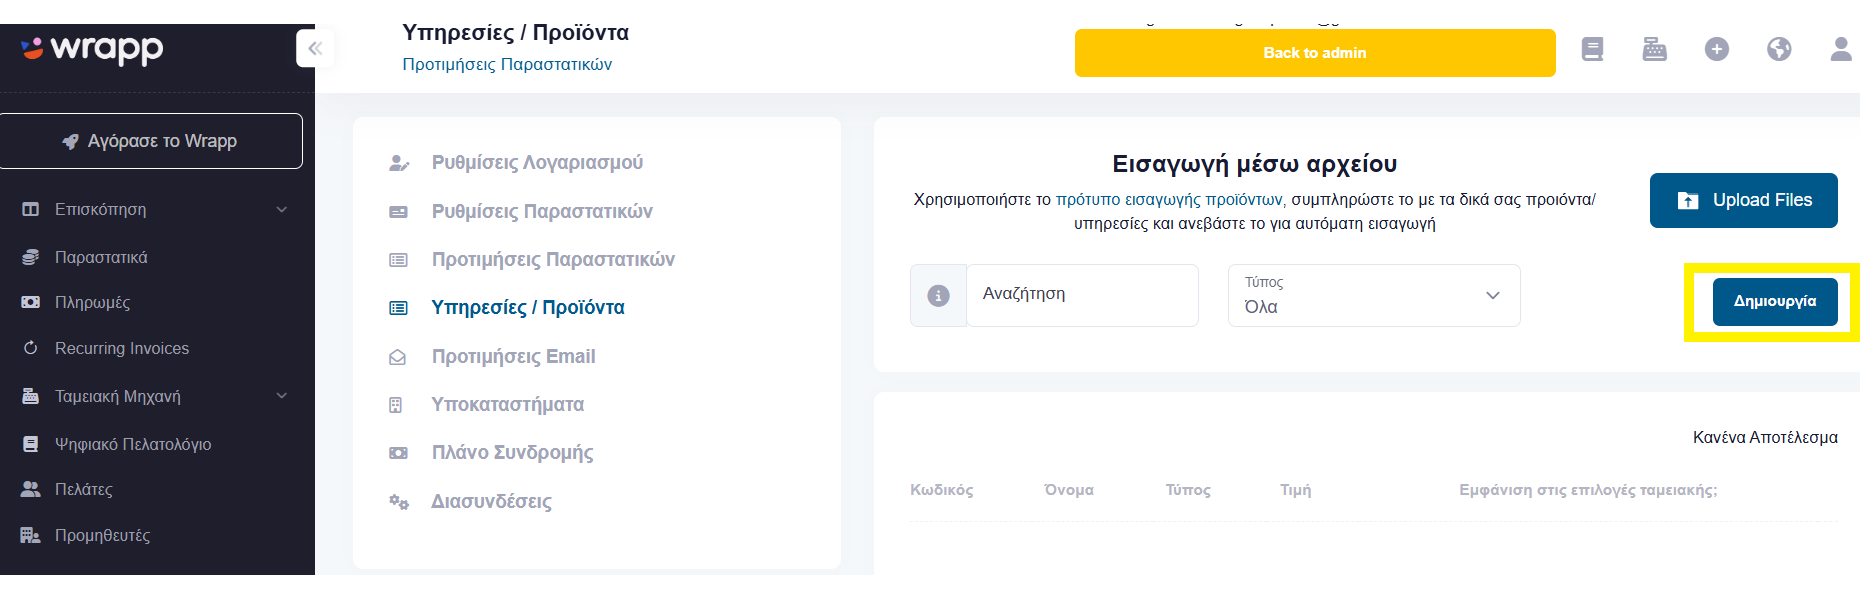The height and width of the screenshot is (599, 1860).
Task: Open the cash register icon in top bar
Action: (1655, 49)
